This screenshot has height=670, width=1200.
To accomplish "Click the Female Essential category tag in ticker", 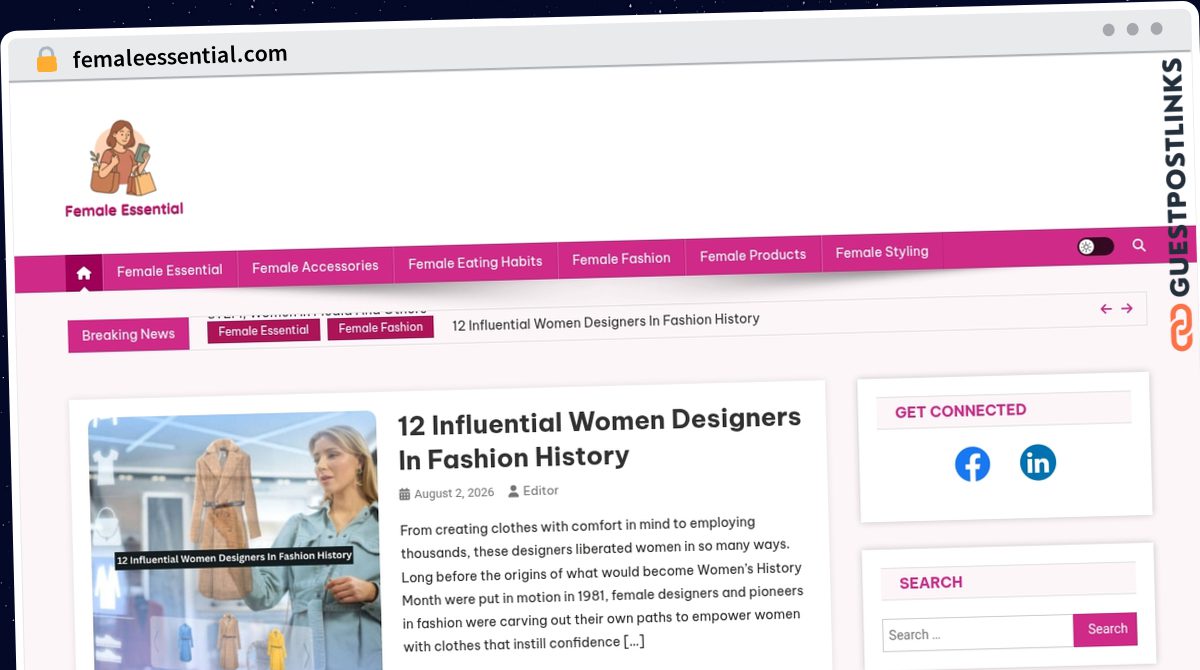I will (x=264, y=330).
